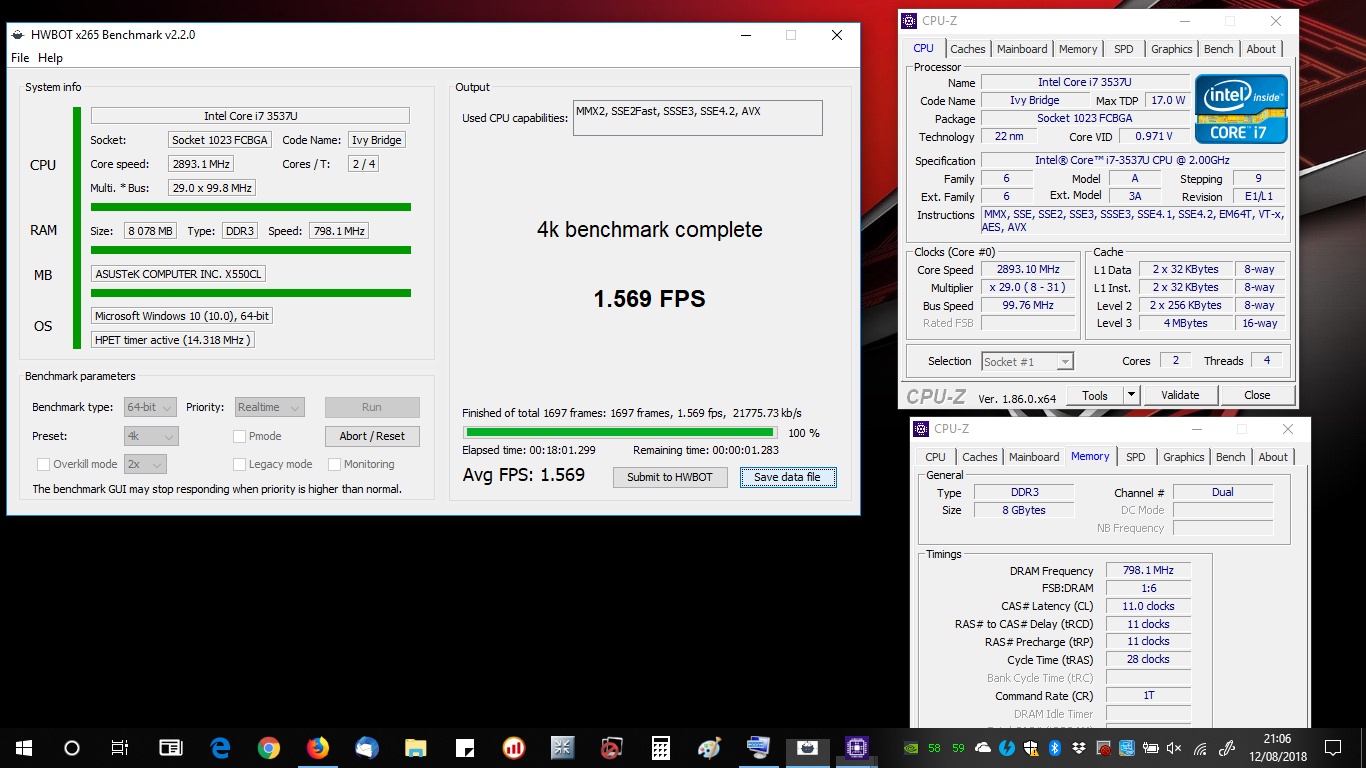
Task: Open Graphics tab in lower CPU-Z window
Action: tap(1184, 457)
